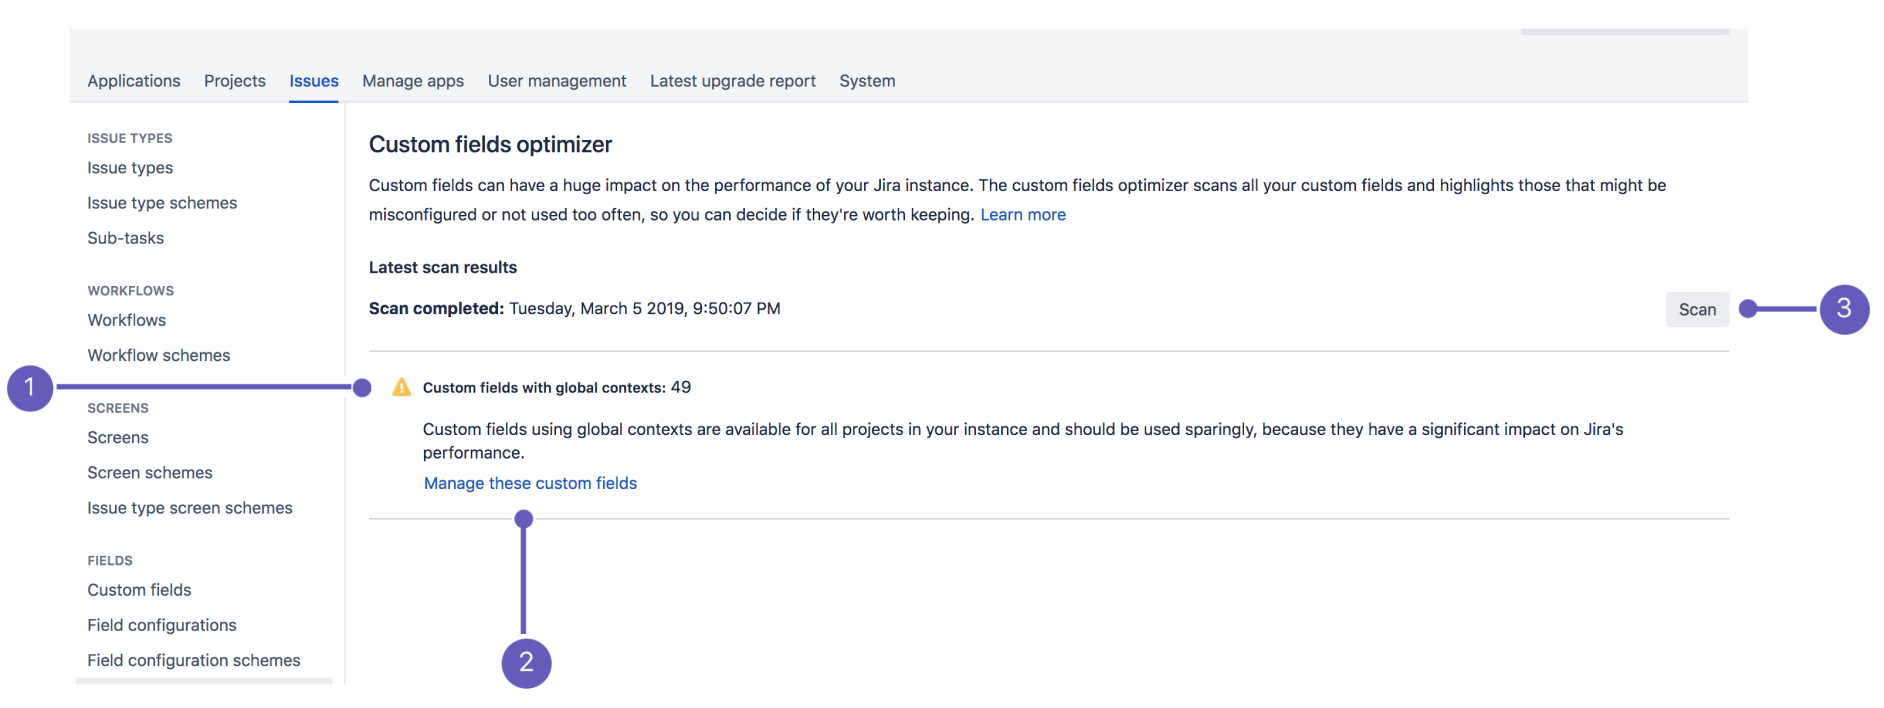The width and height of the screenshot is (1884, 708).
Task: Open the Projects tab
Action: 235,81
